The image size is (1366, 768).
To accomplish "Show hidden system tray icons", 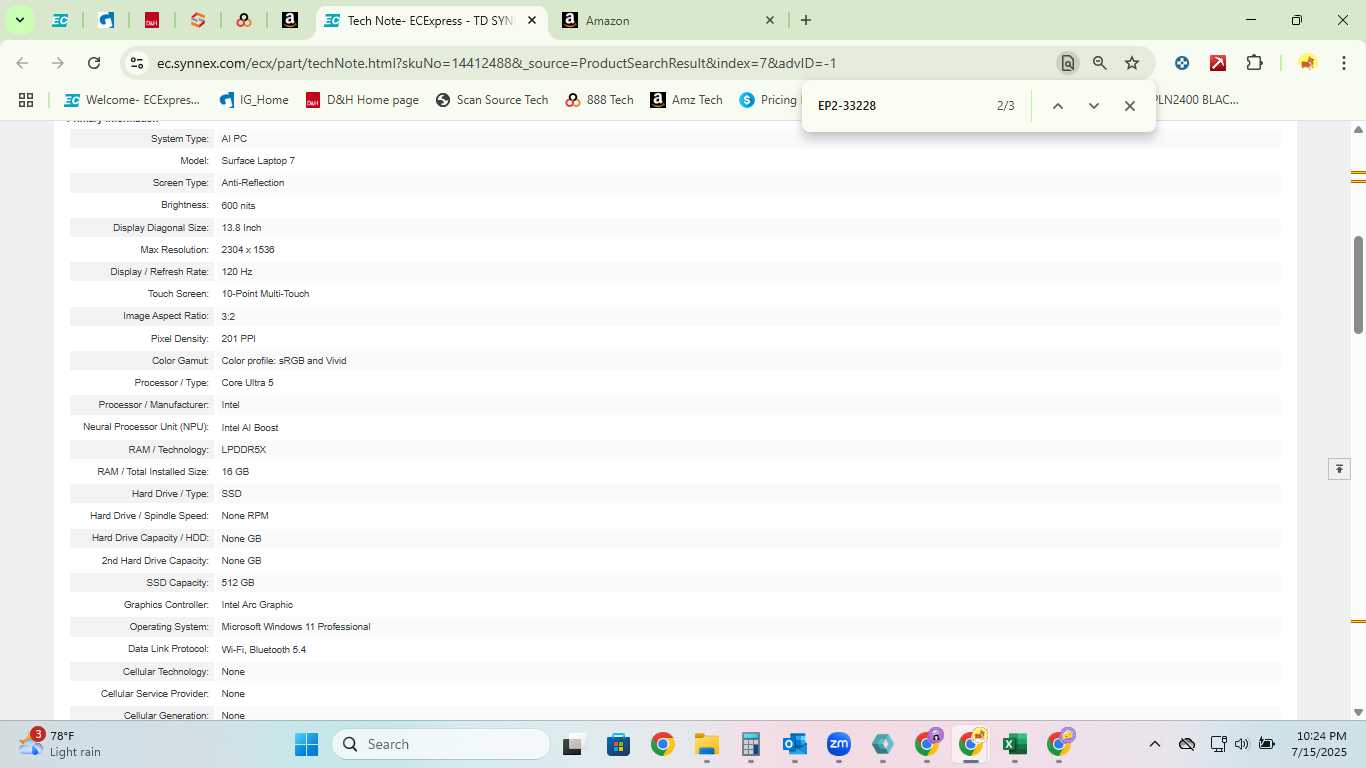I will (x=1154, y=744).
